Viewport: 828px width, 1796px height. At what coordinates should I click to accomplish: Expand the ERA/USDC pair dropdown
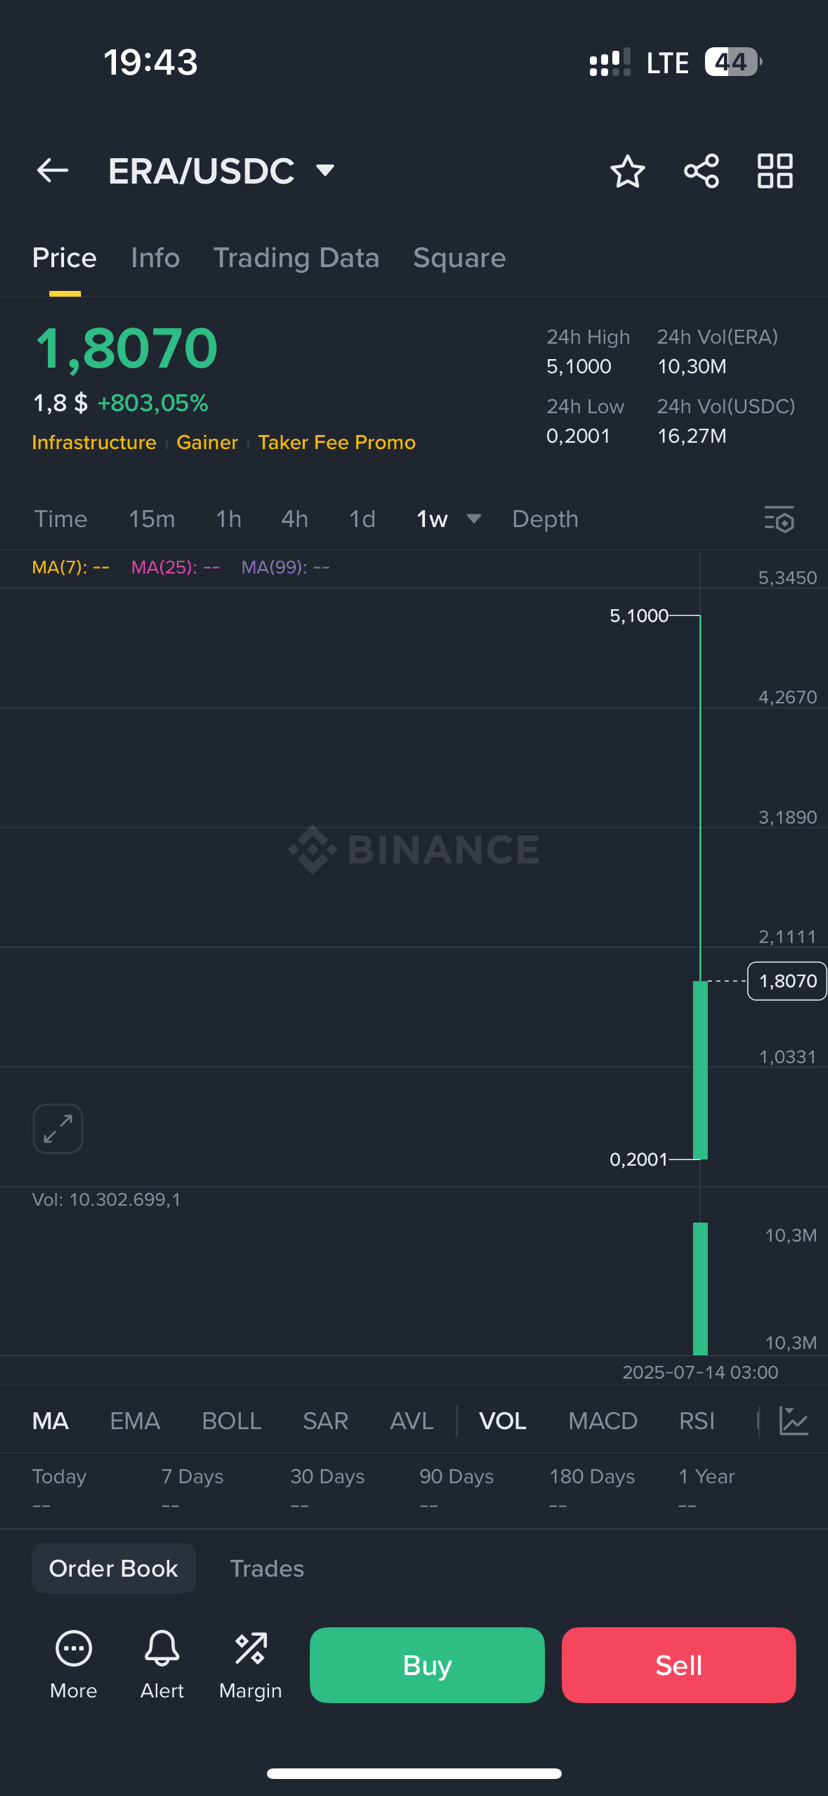tap(325, 171)
